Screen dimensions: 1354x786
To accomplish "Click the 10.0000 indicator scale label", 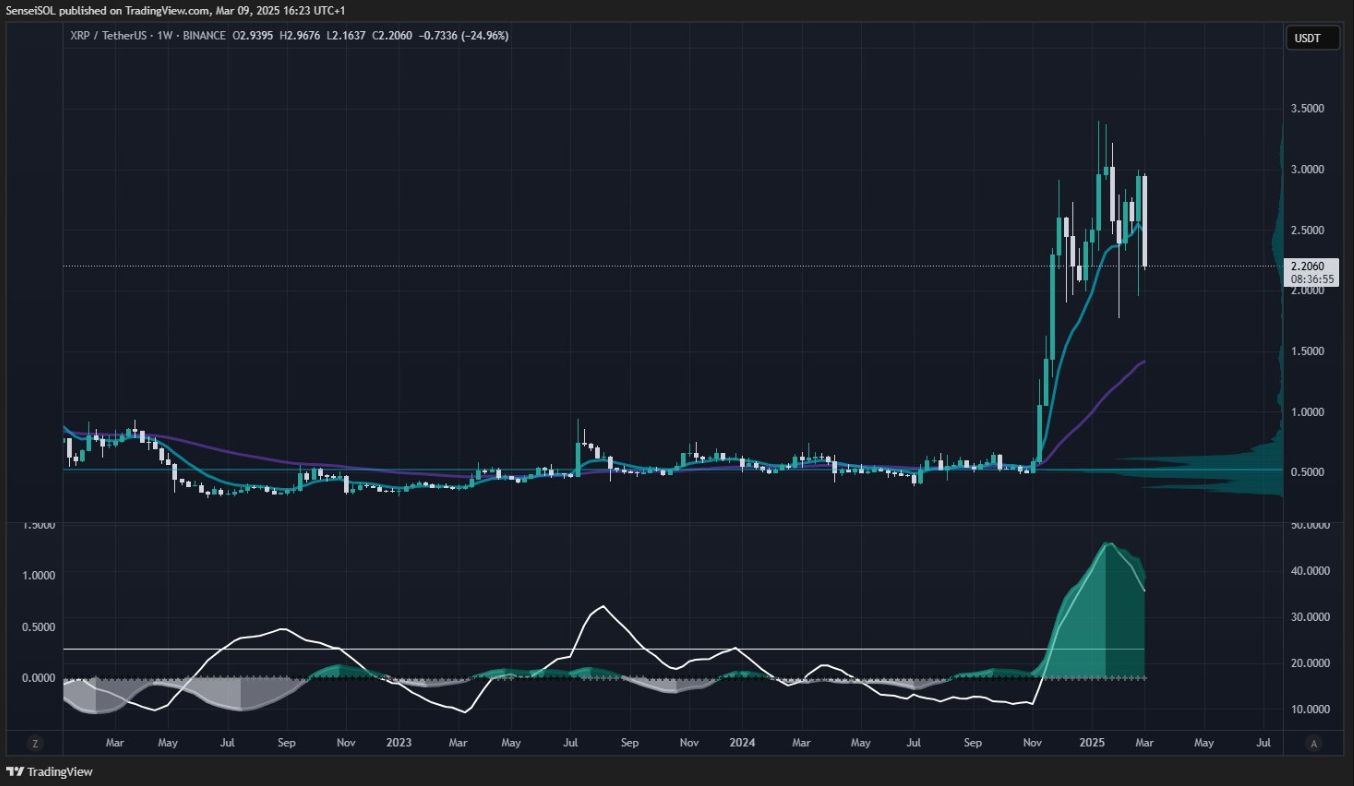I will [x=1308, y=709].
